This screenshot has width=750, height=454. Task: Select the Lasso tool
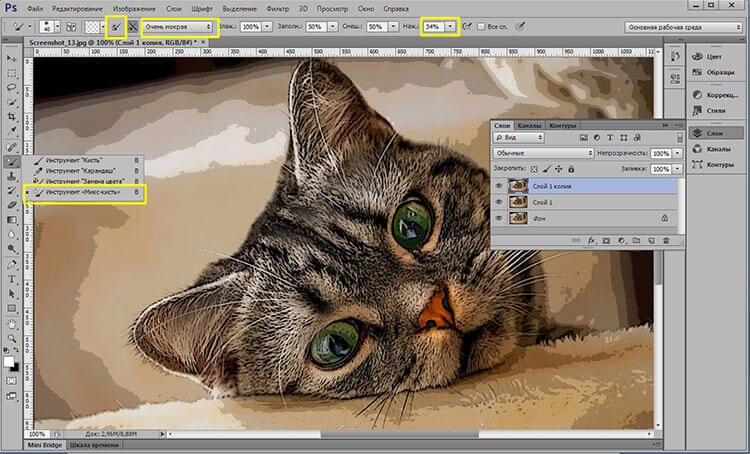click(13, 87)
